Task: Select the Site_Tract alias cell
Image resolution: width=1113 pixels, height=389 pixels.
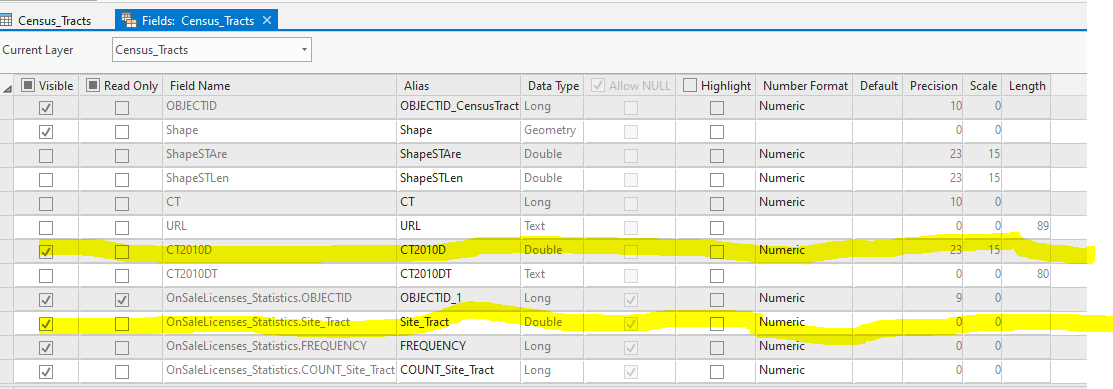Action: coord(459,322)
